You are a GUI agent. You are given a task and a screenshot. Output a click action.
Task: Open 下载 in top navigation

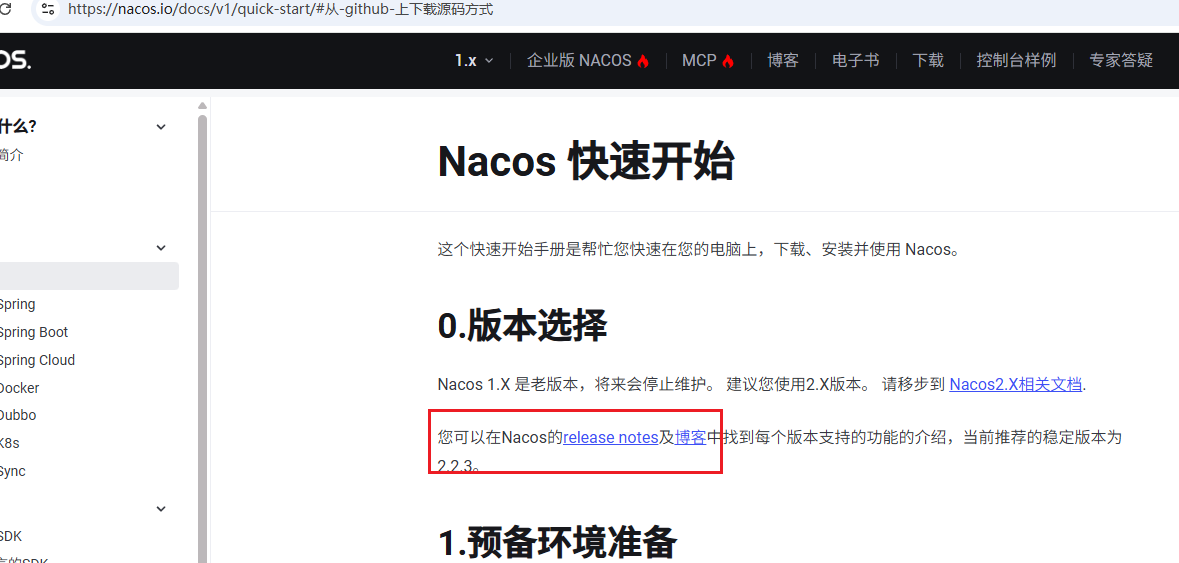tap(928, 61)
